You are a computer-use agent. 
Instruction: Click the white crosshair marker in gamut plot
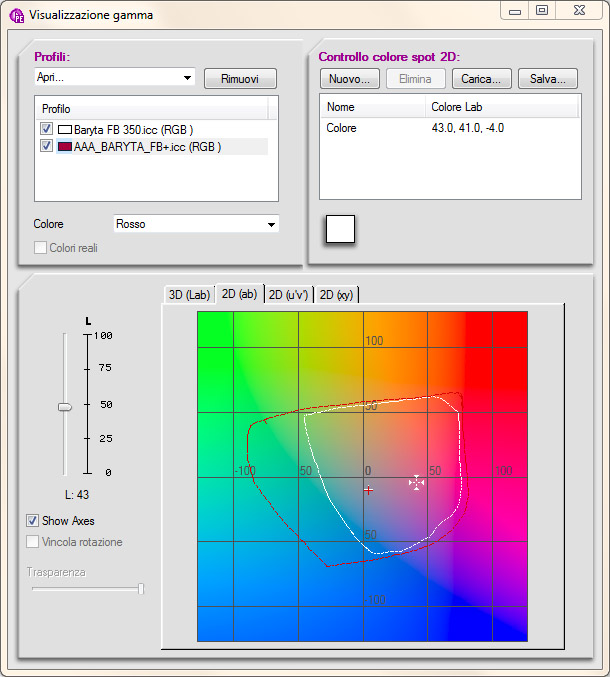point(417,483)
